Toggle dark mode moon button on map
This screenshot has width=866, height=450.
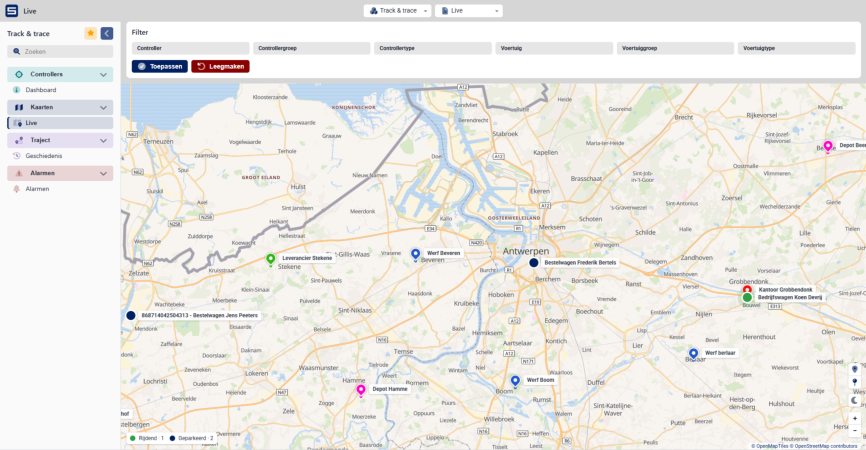pos(855,400)
